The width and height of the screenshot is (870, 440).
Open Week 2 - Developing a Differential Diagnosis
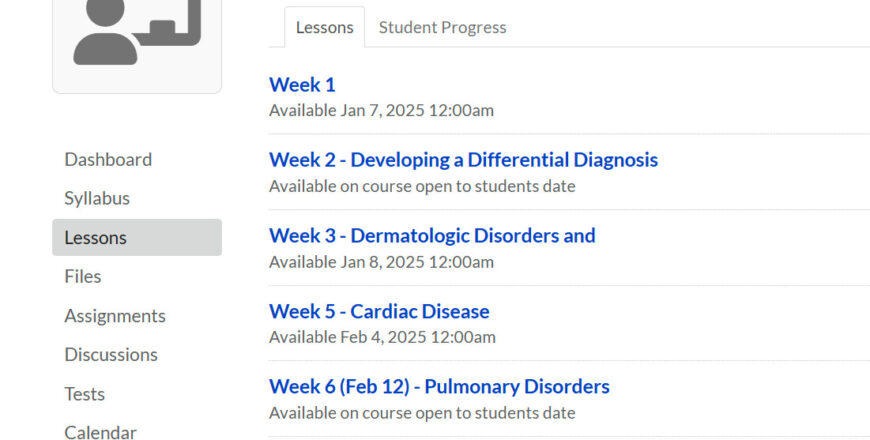click(463, 160)
